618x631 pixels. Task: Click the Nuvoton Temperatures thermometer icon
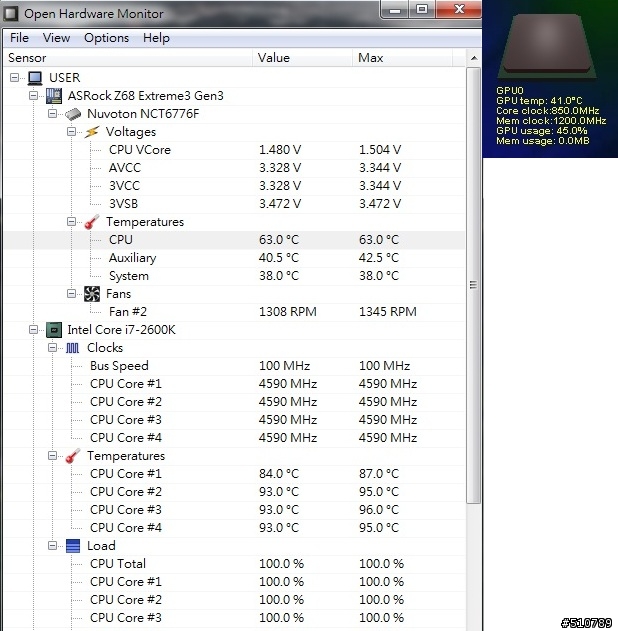click(x=92, y=222)
